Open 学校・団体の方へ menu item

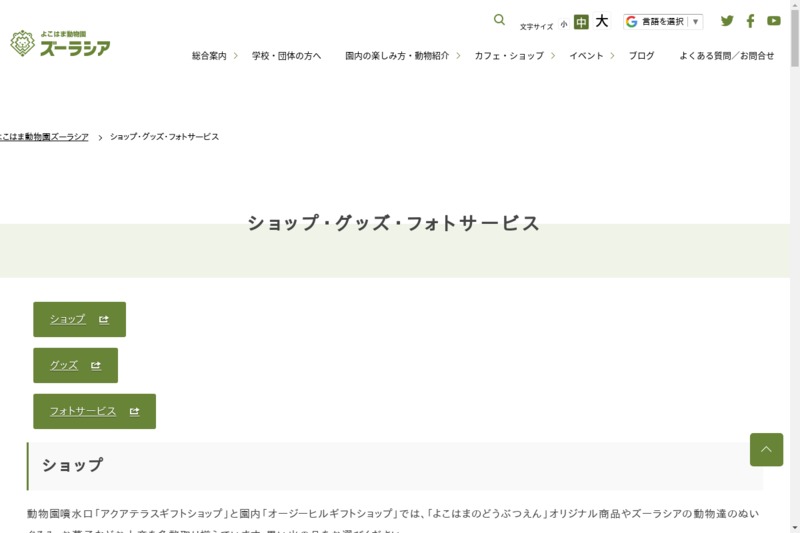click(x=286, y=56)
